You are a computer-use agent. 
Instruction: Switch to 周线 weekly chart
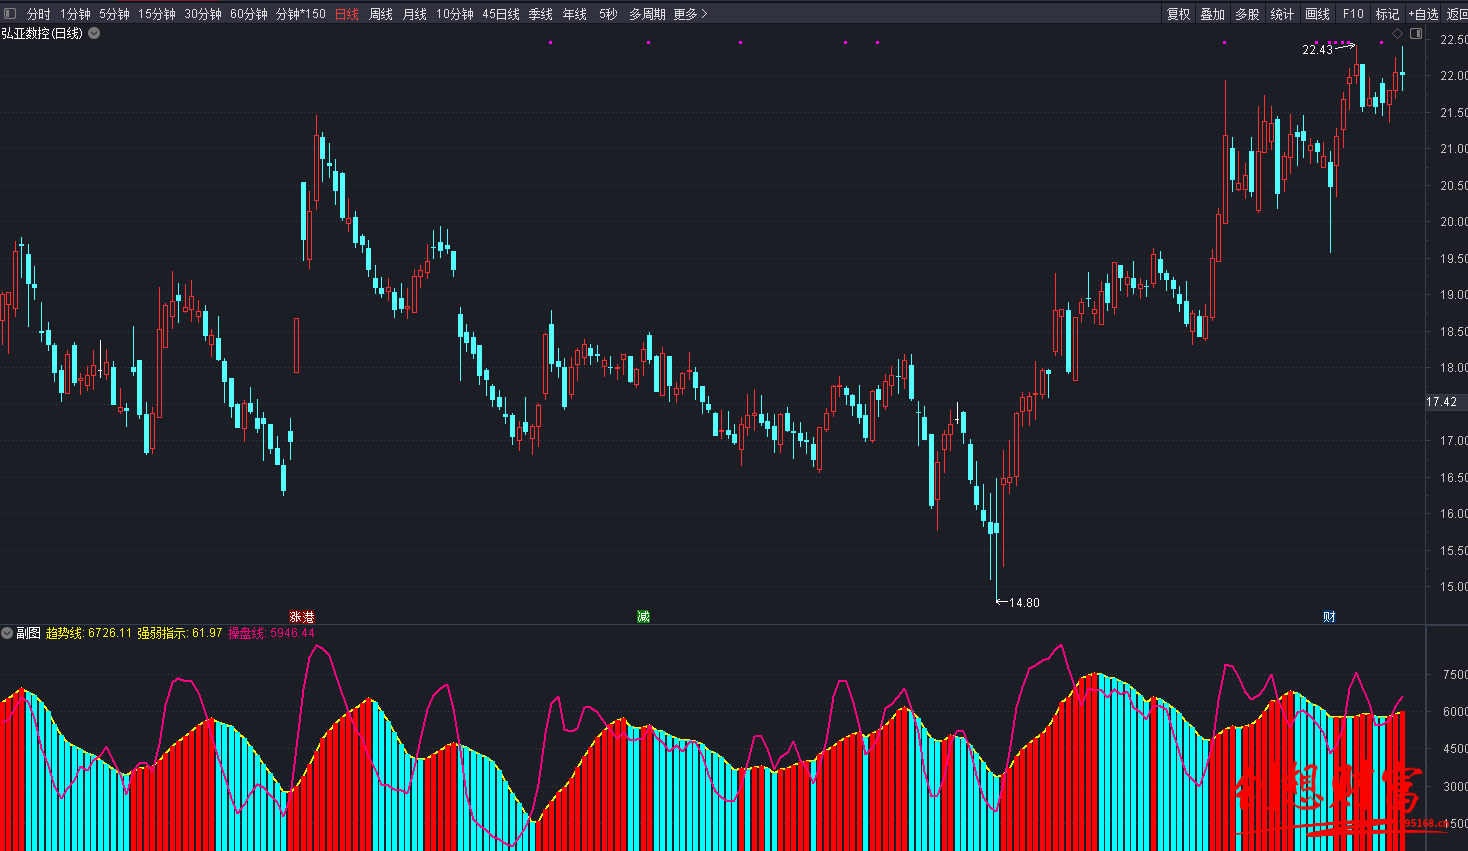(381, 14)
